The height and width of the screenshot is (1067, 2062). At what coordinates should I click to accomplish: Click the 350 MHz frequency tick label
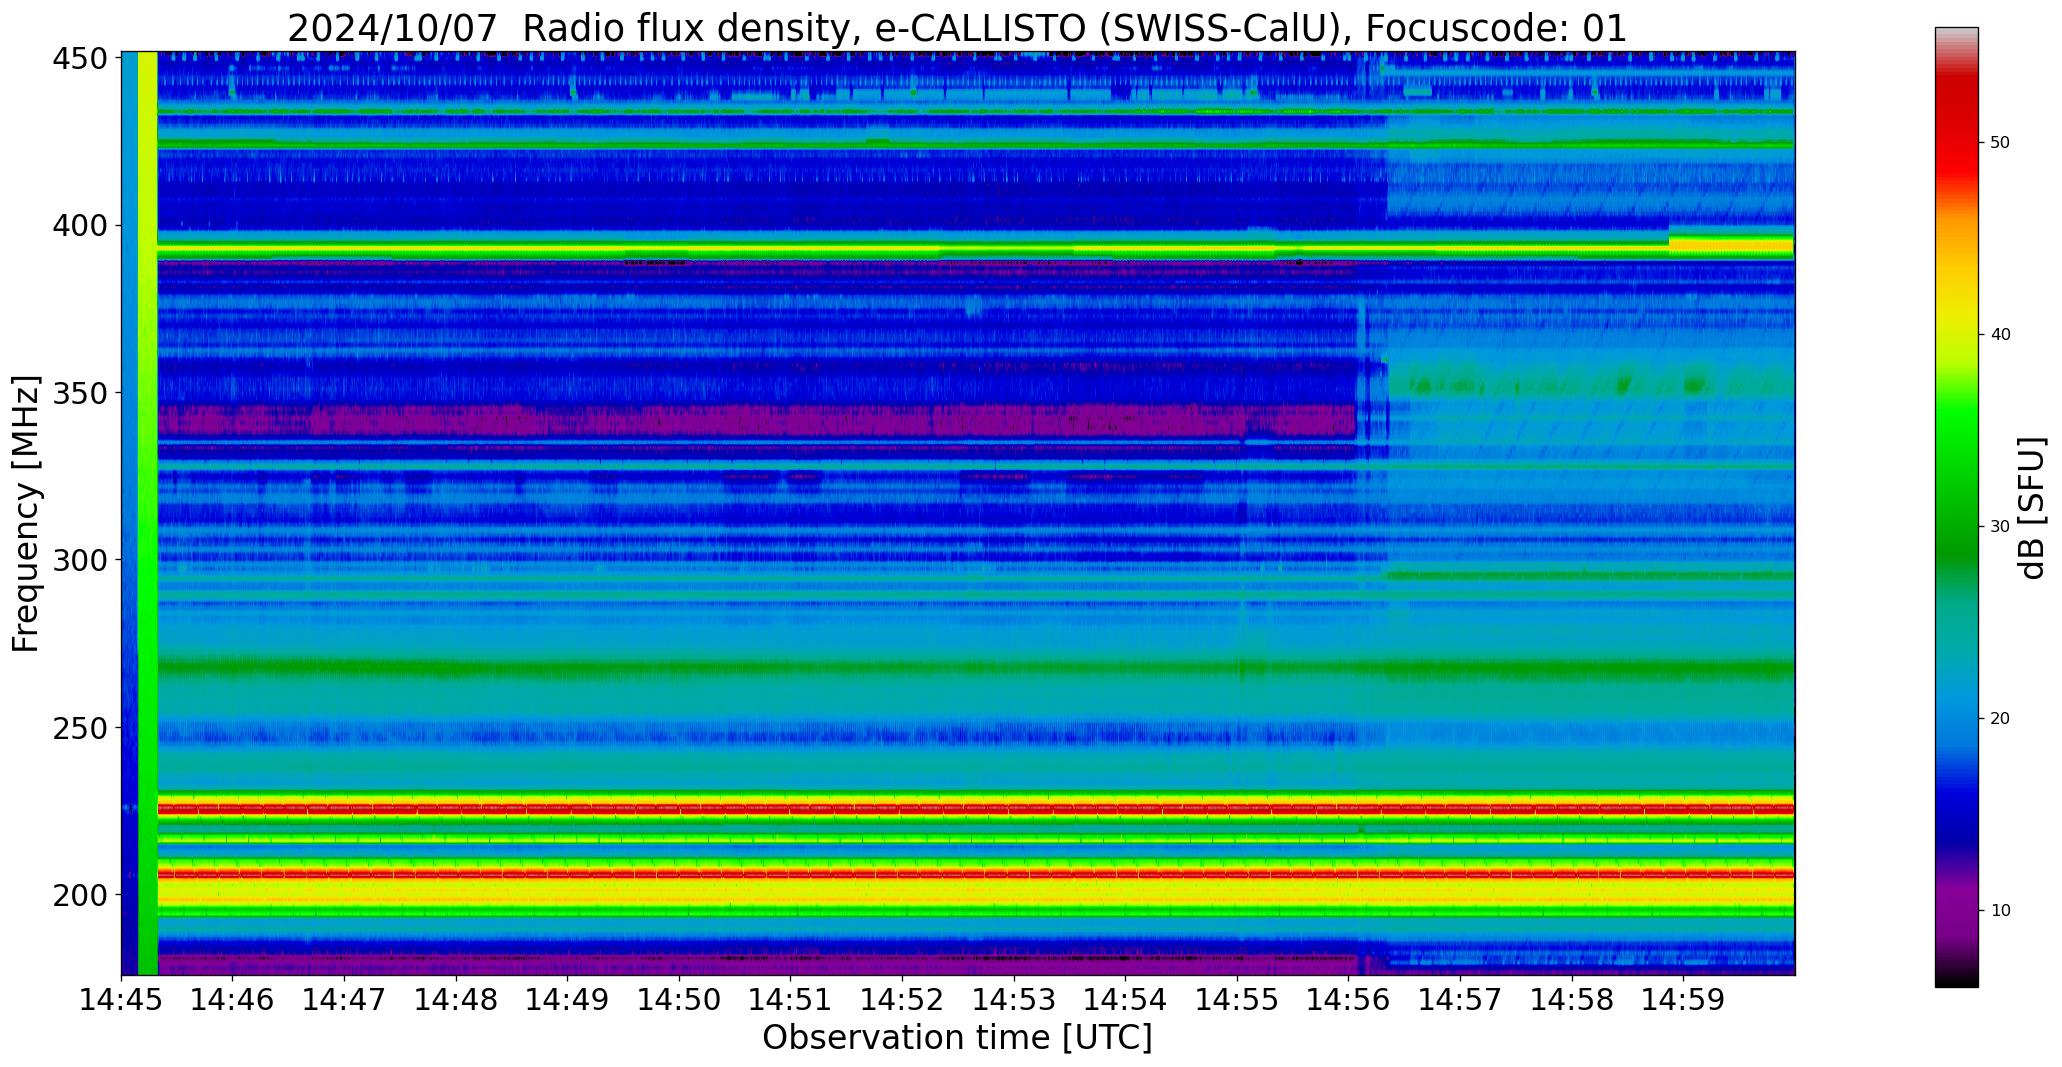click(80, 393)
